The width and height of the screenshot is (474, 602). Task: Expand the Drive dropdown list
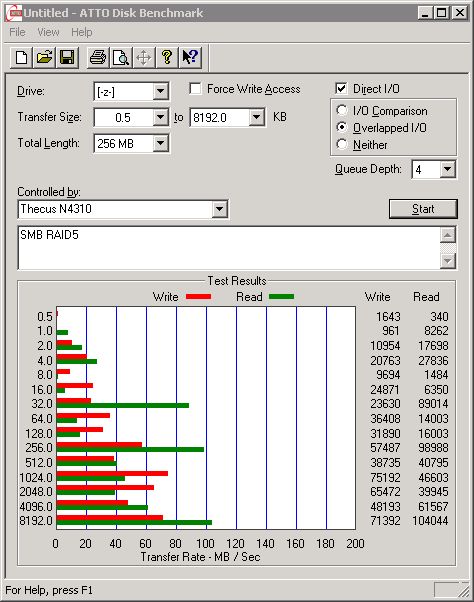[x=160, y=91]
